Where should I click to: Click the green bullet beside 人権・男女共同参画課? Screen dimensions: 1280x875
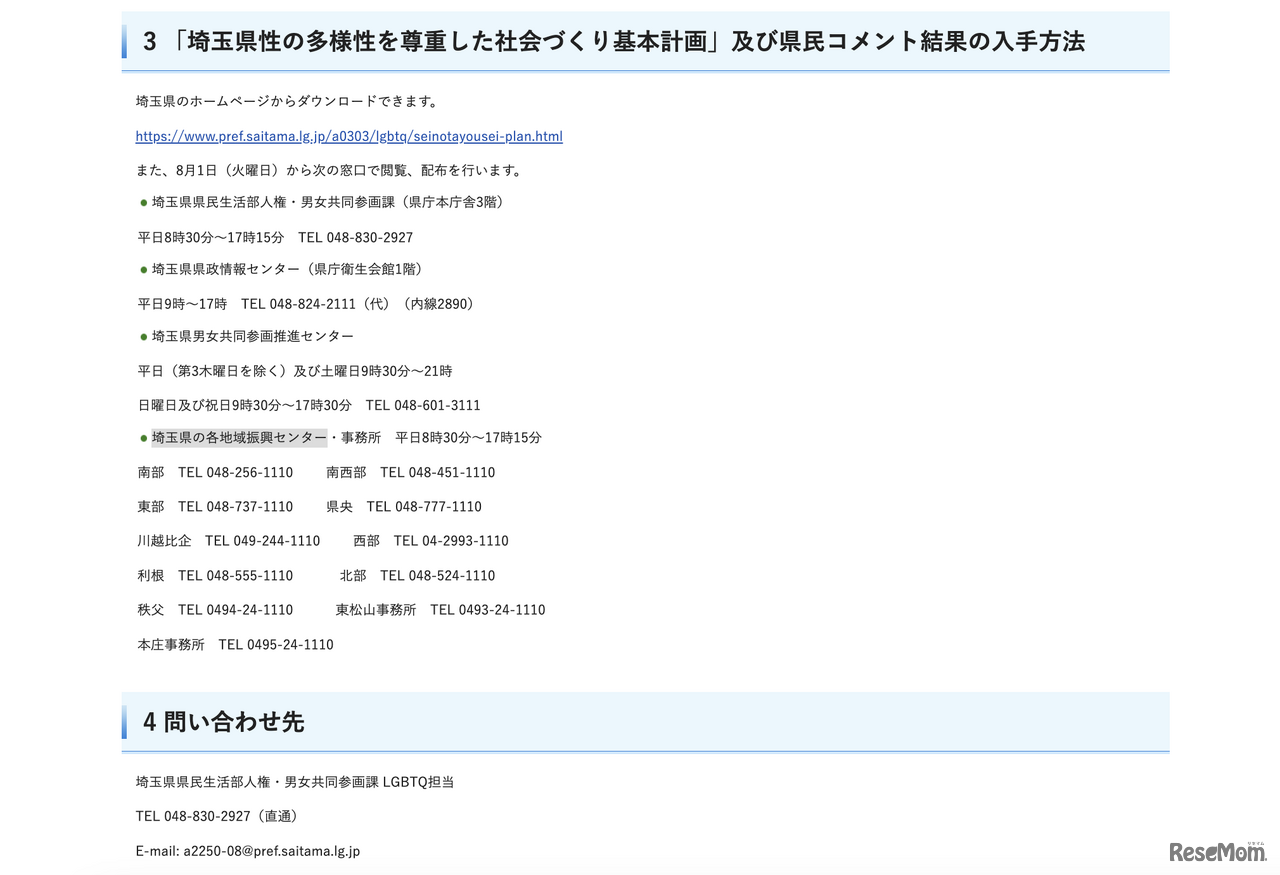pyautogui.click(x=143, y=201)
